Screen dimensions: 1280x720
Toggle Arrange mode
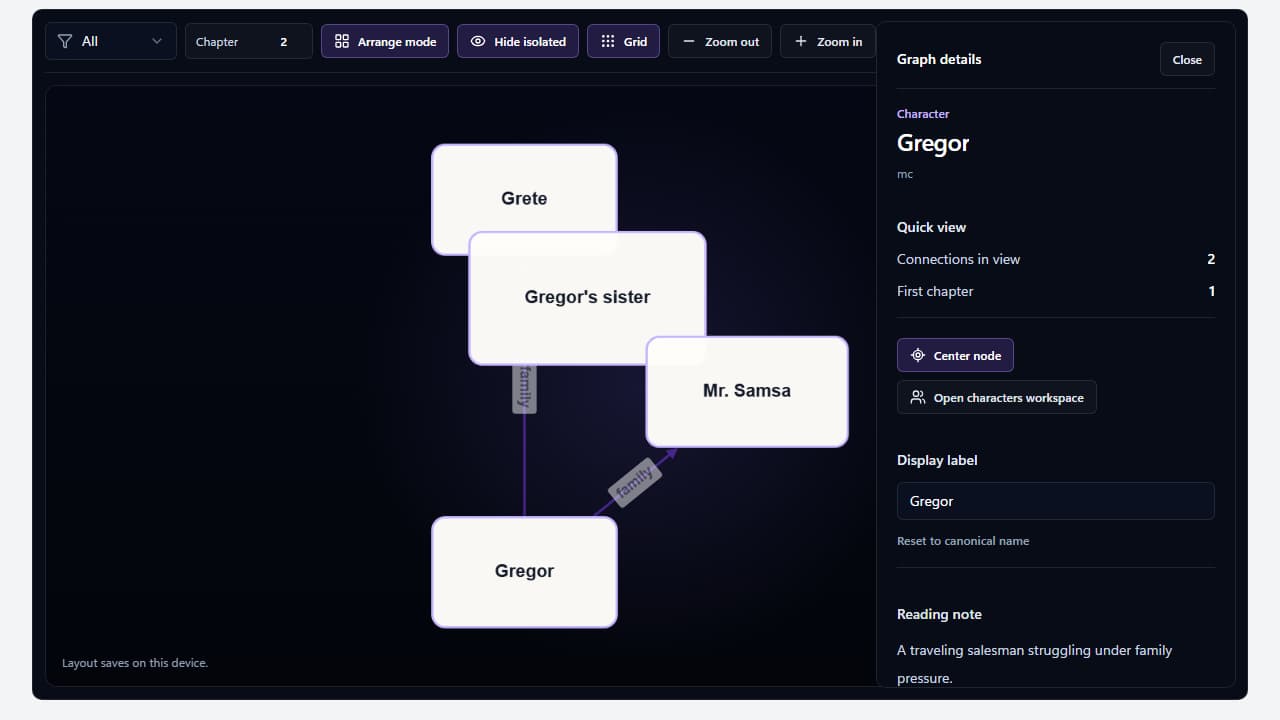tap(385, 41)
